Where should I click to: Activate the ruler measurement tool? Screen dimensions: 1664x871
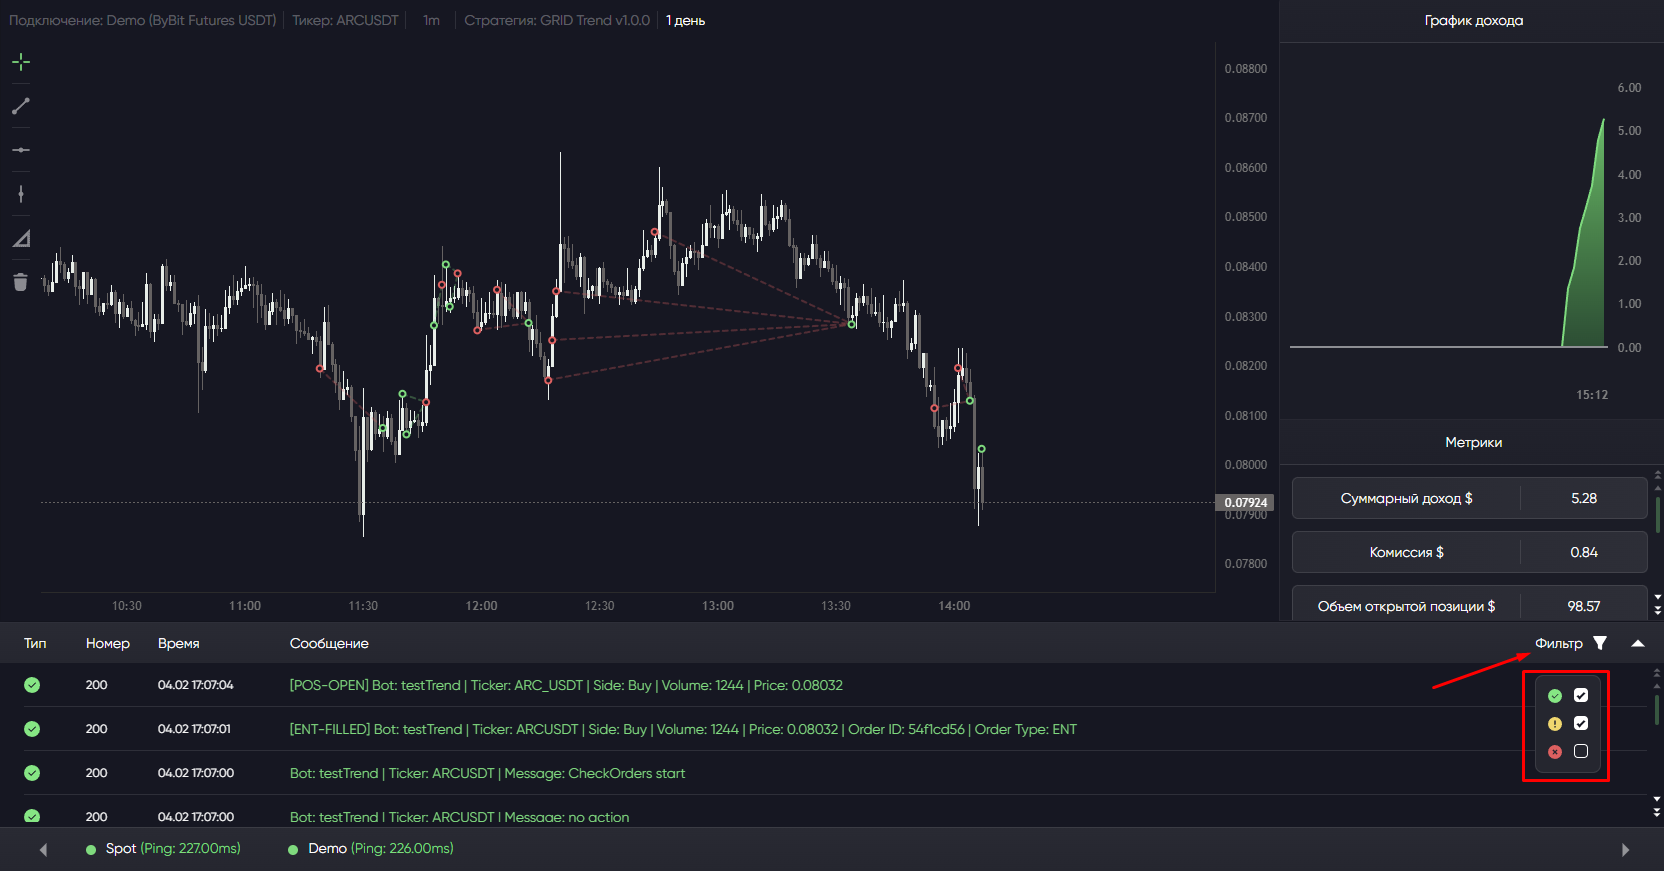[x=21, y=238]
